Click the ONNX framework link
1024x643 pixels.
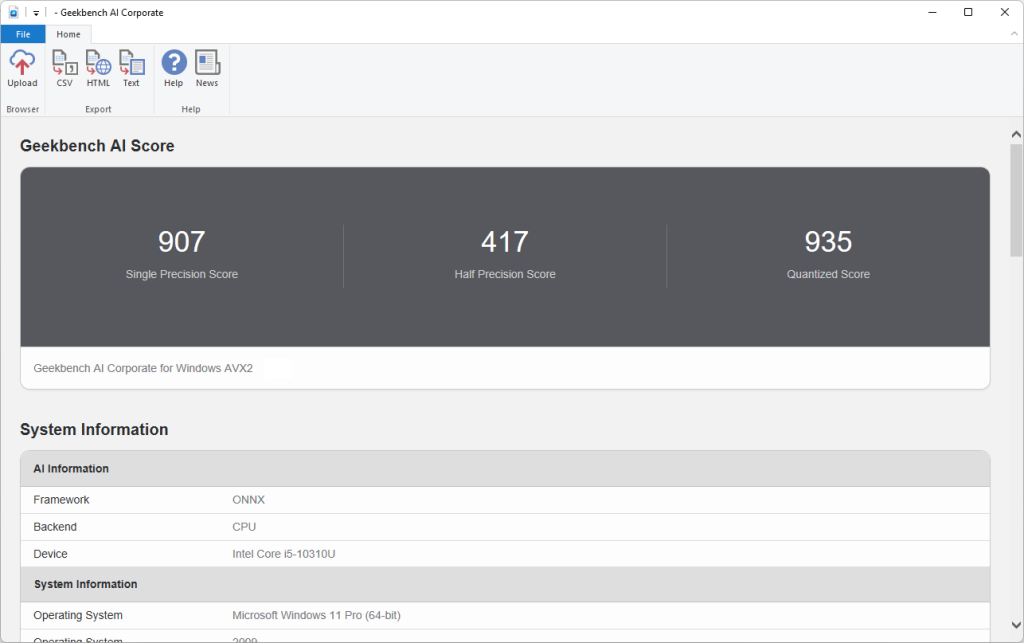(x=250, y=499)
